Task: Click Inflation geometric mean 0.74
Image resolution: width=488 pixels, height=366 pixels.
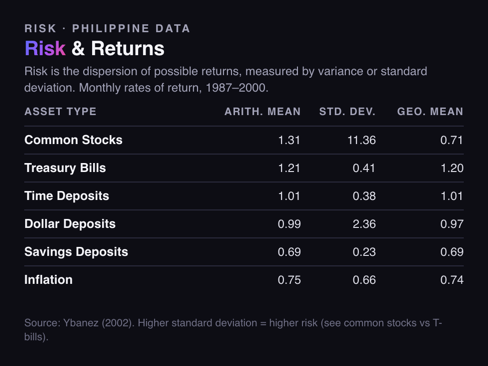Action: (452, 280)
